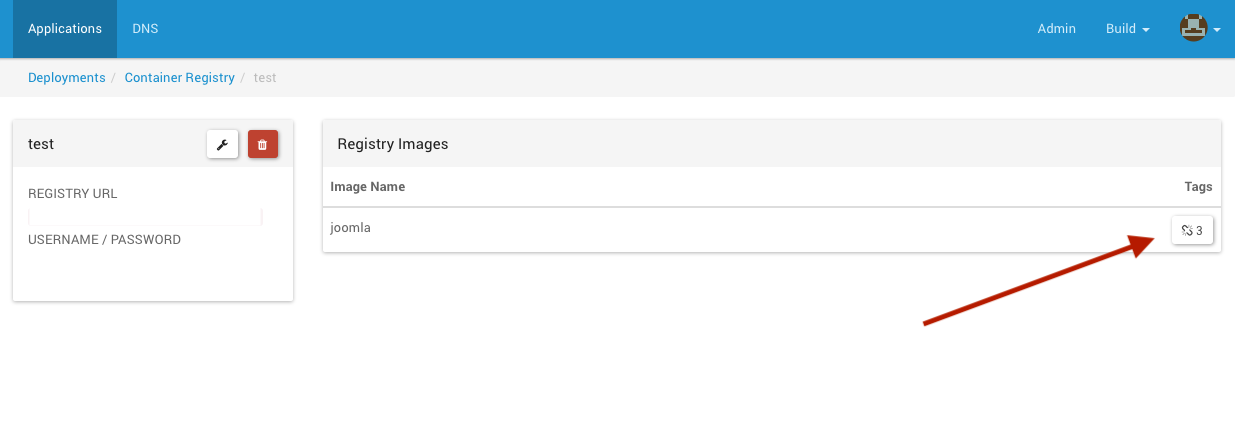Switch to the Applications tab
1235x427 pixels.
[x=65, y=29]
